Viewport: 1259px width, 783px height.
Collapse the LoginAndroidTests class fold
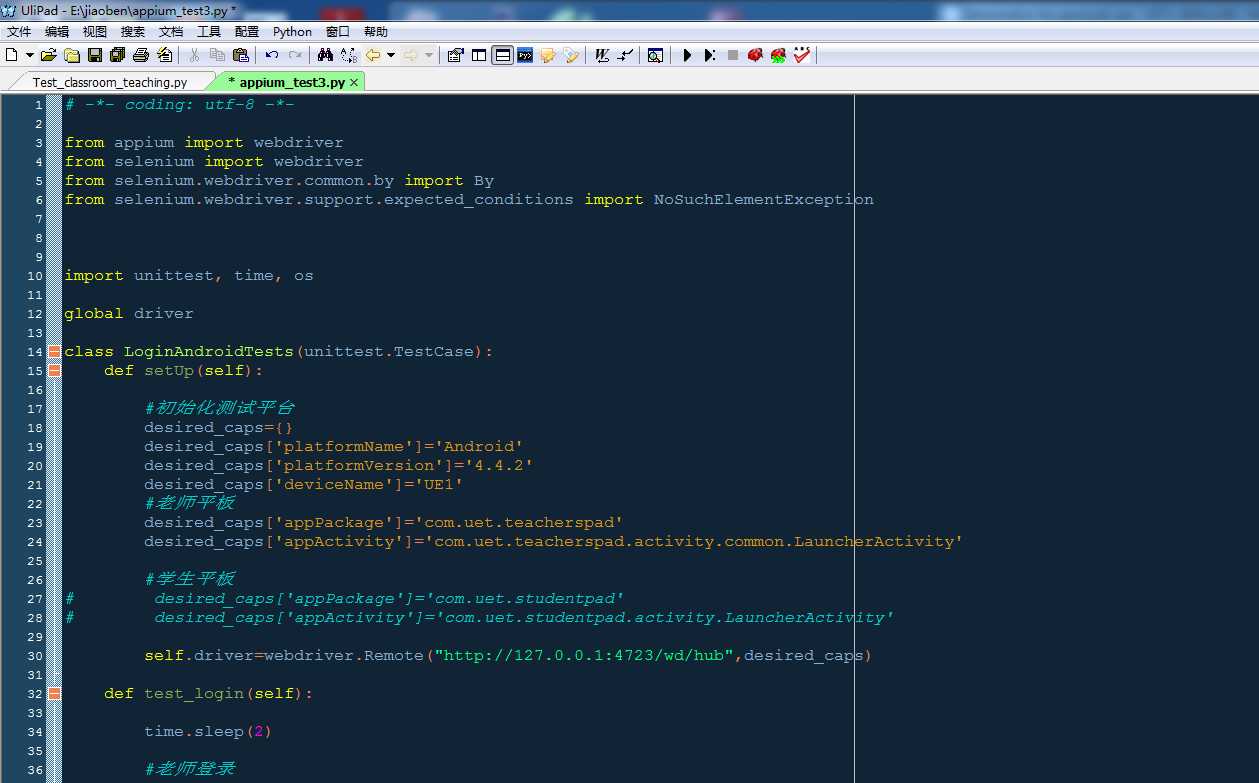click(54, 351)
